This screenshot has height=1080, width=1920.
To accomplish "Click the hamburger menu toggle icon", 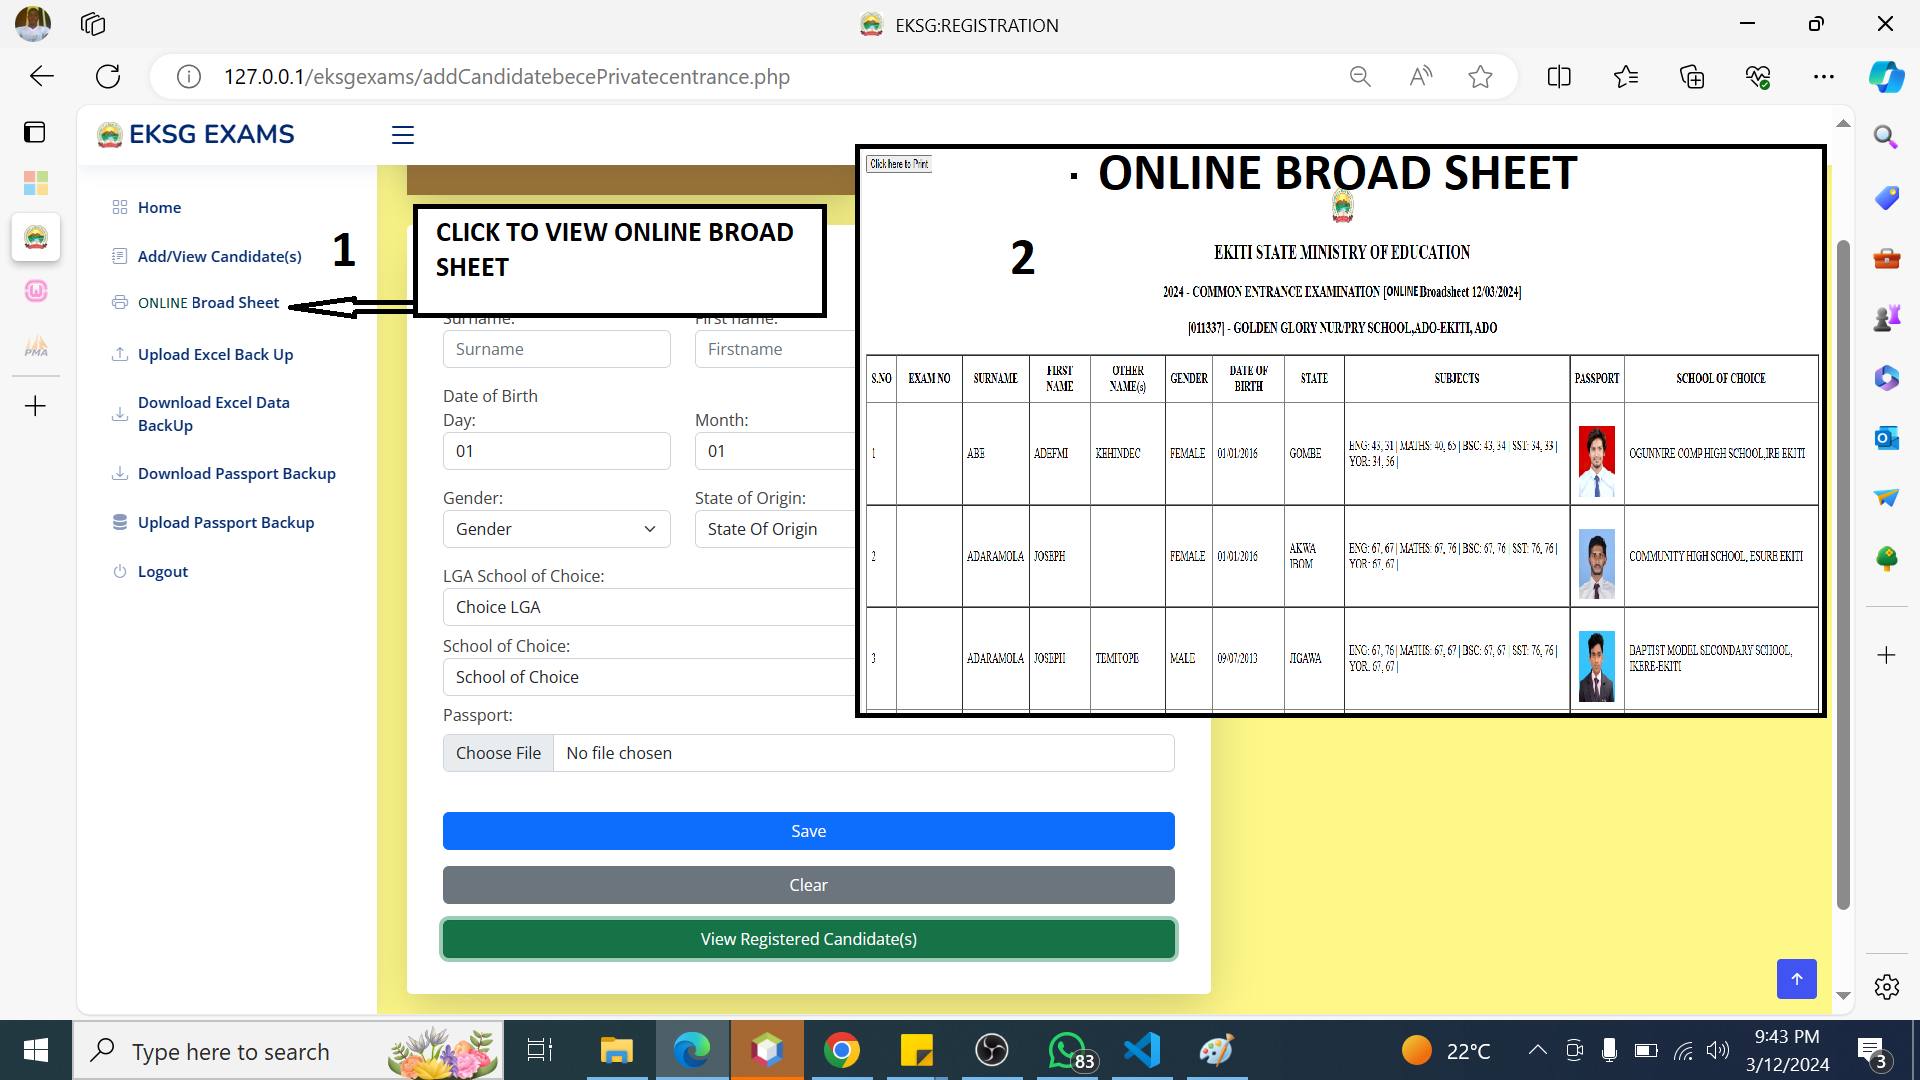I will [x=402, y=135].
